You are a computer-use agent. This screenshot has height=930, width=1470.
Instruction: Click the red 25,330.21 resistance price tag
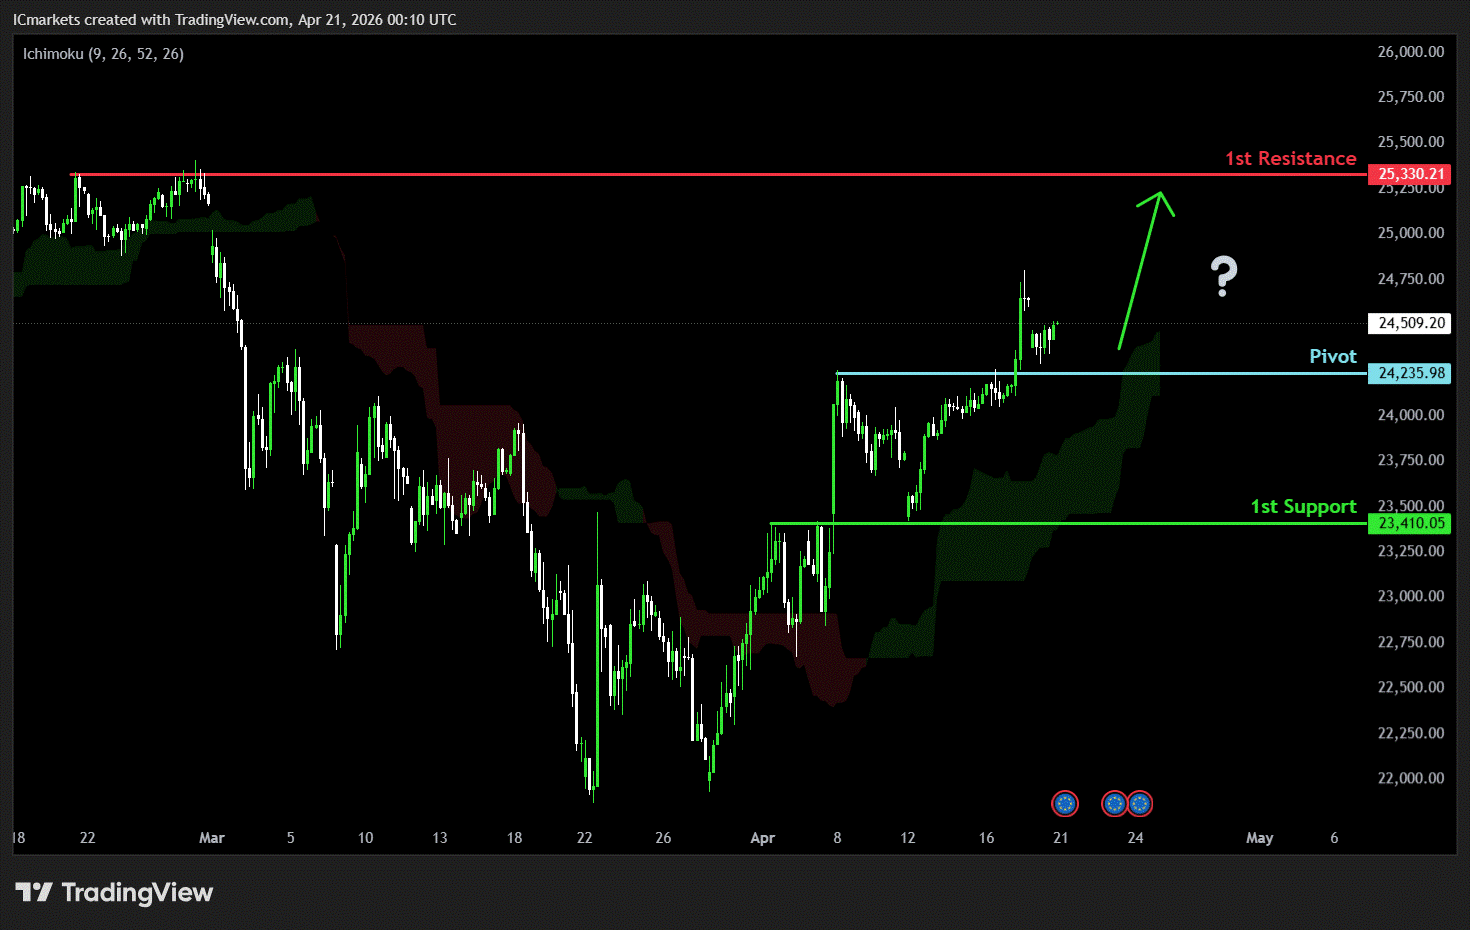click(1410, 174)
